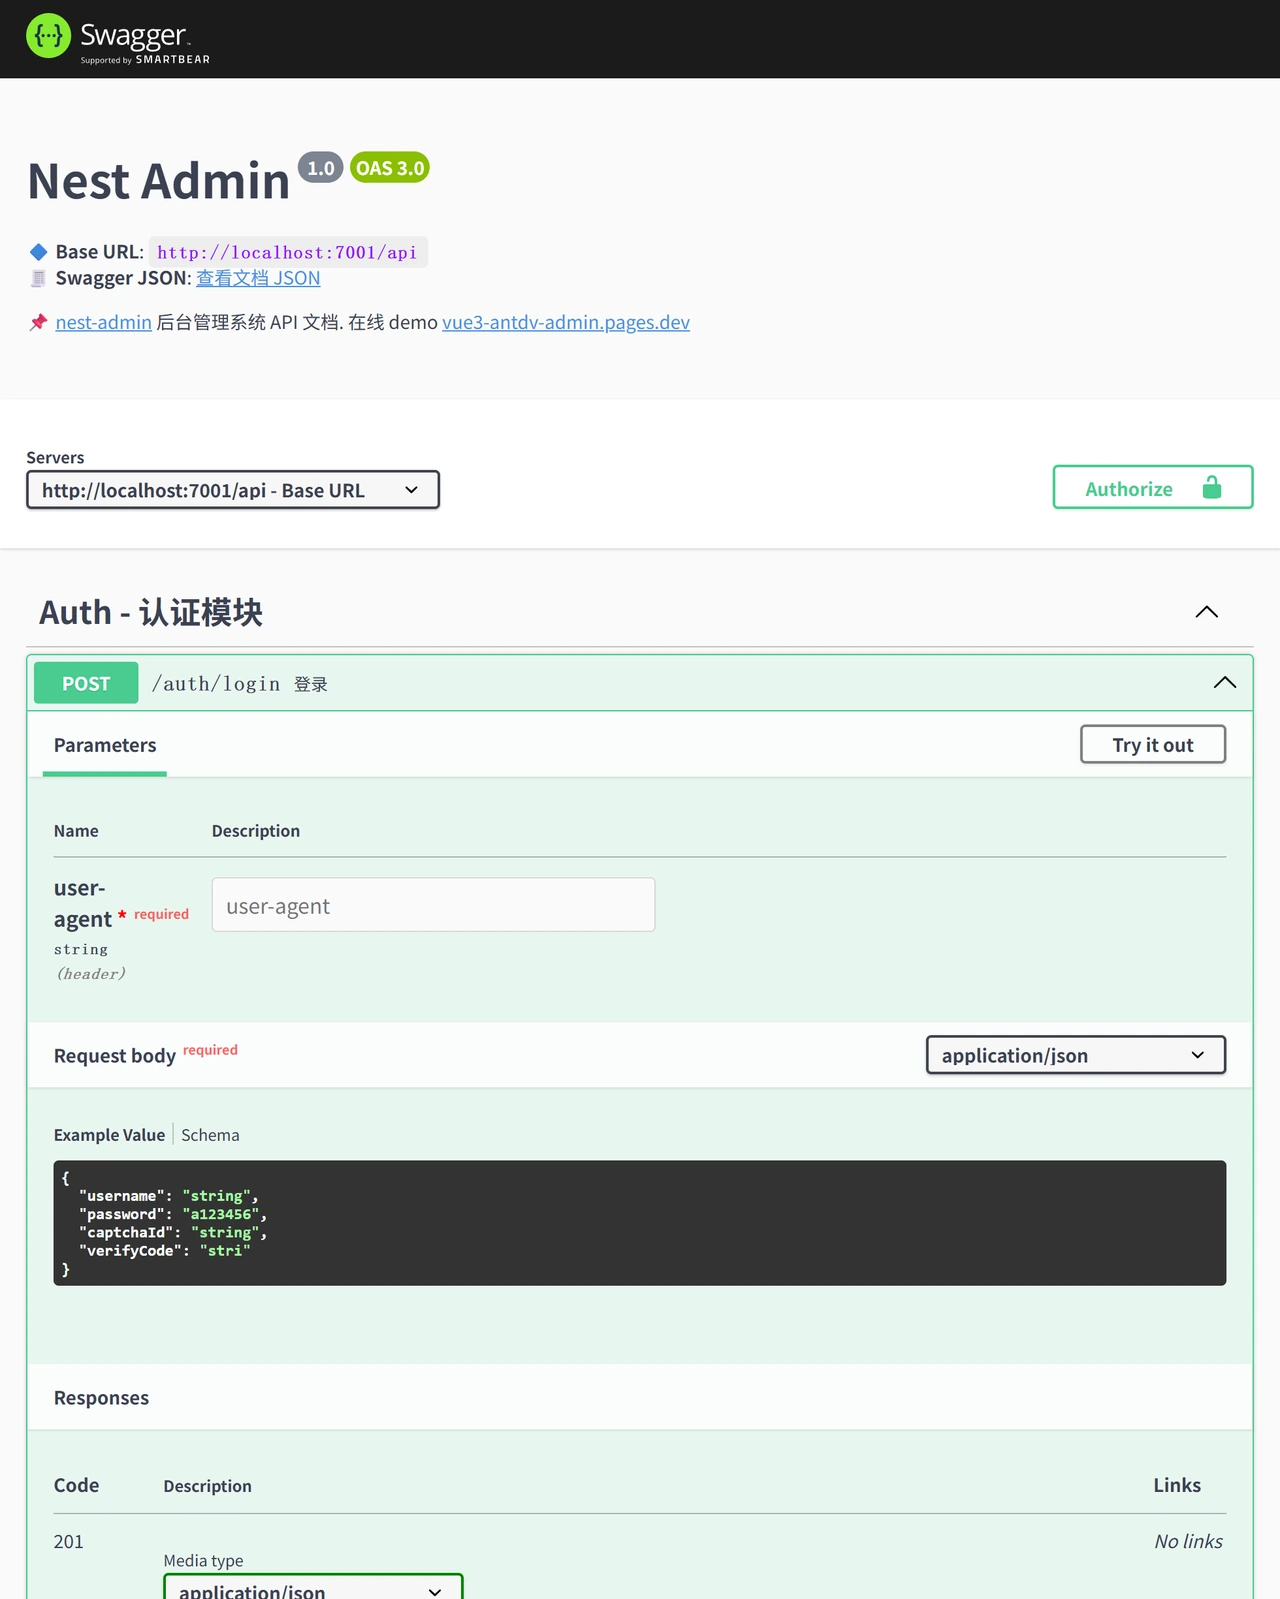Open the nest-admin link
Image resolution: width=1280 pixels, height=1599 pixels.
104,322
